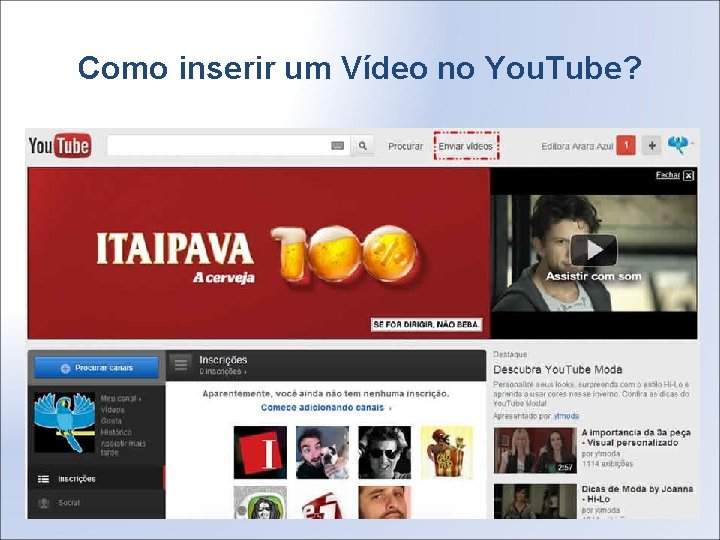Viewport: 720px width, 540px height.
Task: Select the green-ringed face channel thumbnail
Action: tap(260, 503)
